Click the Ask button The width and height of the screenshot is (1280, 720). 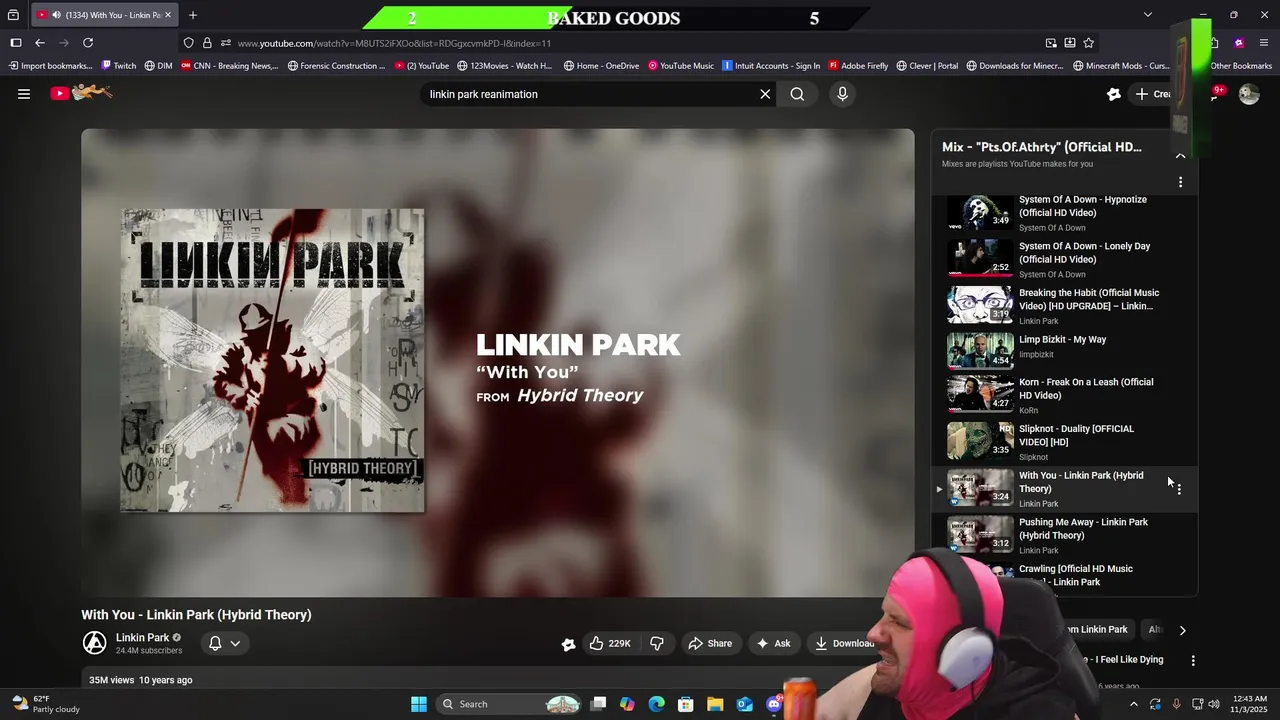(x=774, y=643)
